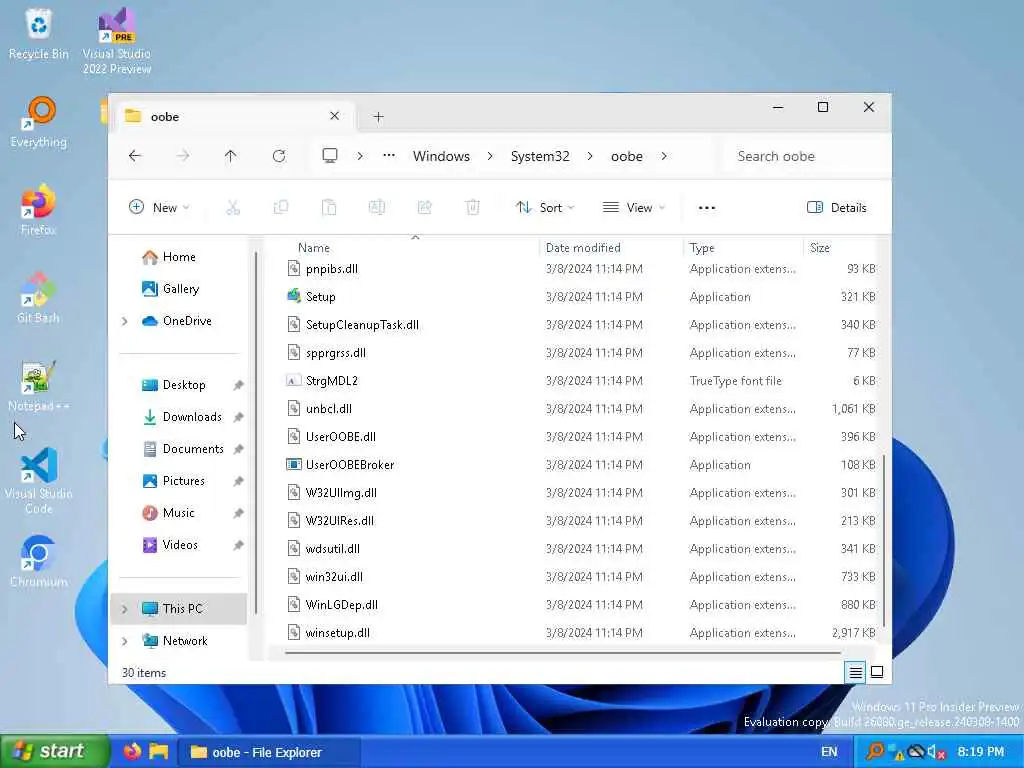
Task: Click File Explorer icon in taskbar quick launch
Action: [159, 751]
